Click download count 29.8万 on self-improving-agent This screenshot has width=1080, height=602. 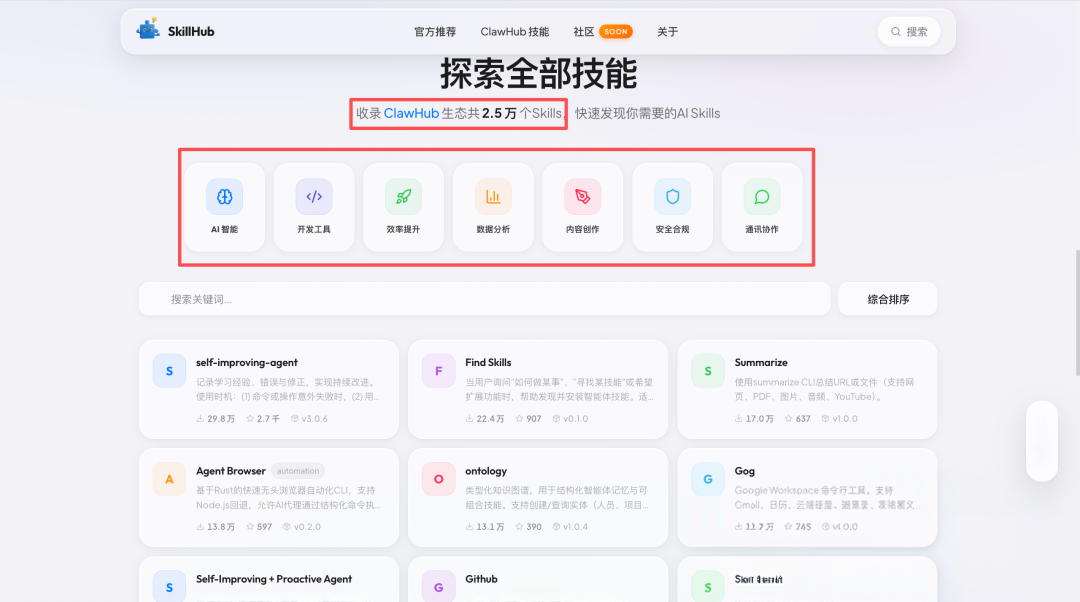[216, 419]
